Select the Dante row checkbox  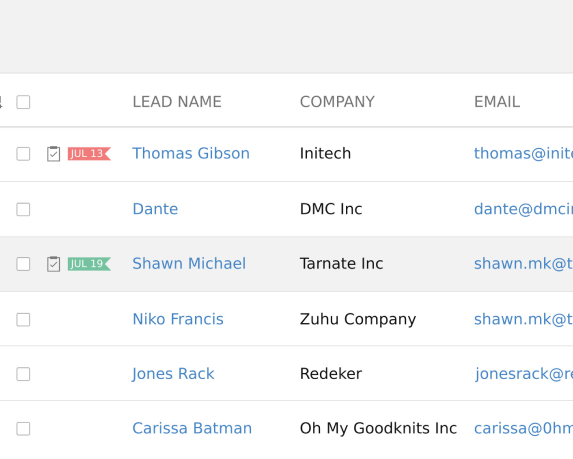tap(23, 209)
